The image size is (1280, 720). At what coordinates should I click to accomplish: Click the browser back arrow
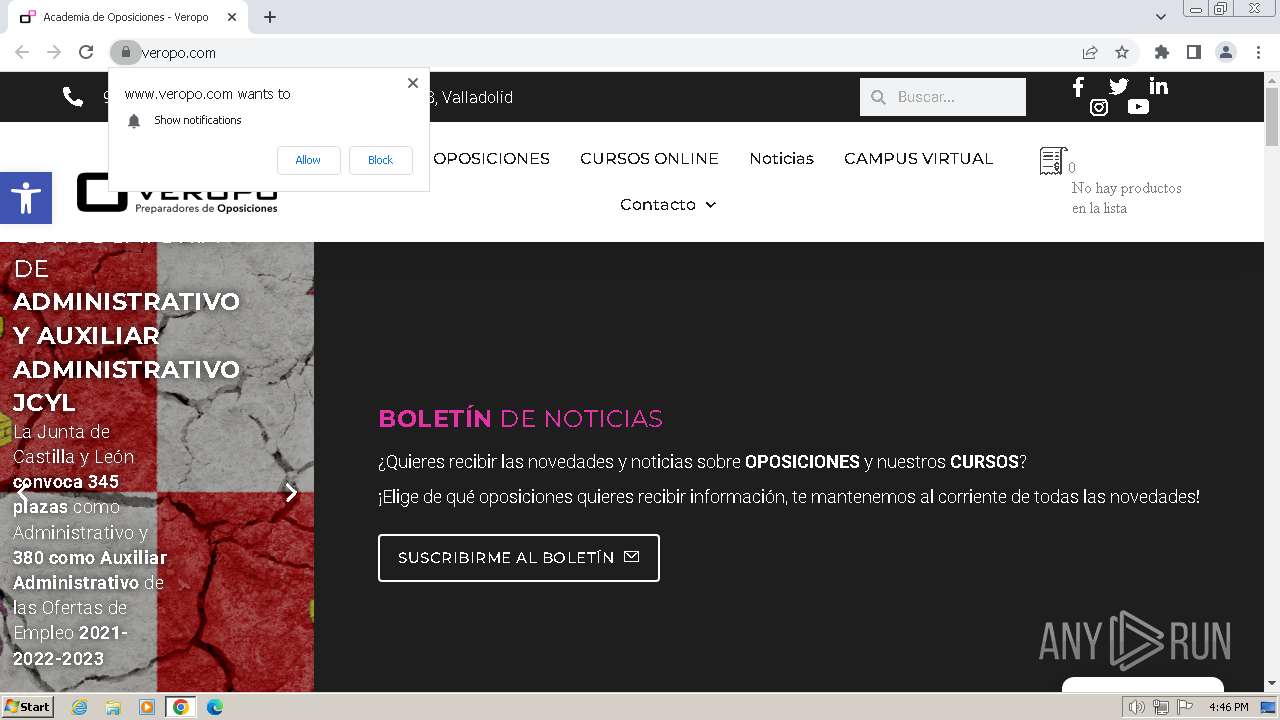click(x=22, y=52)
